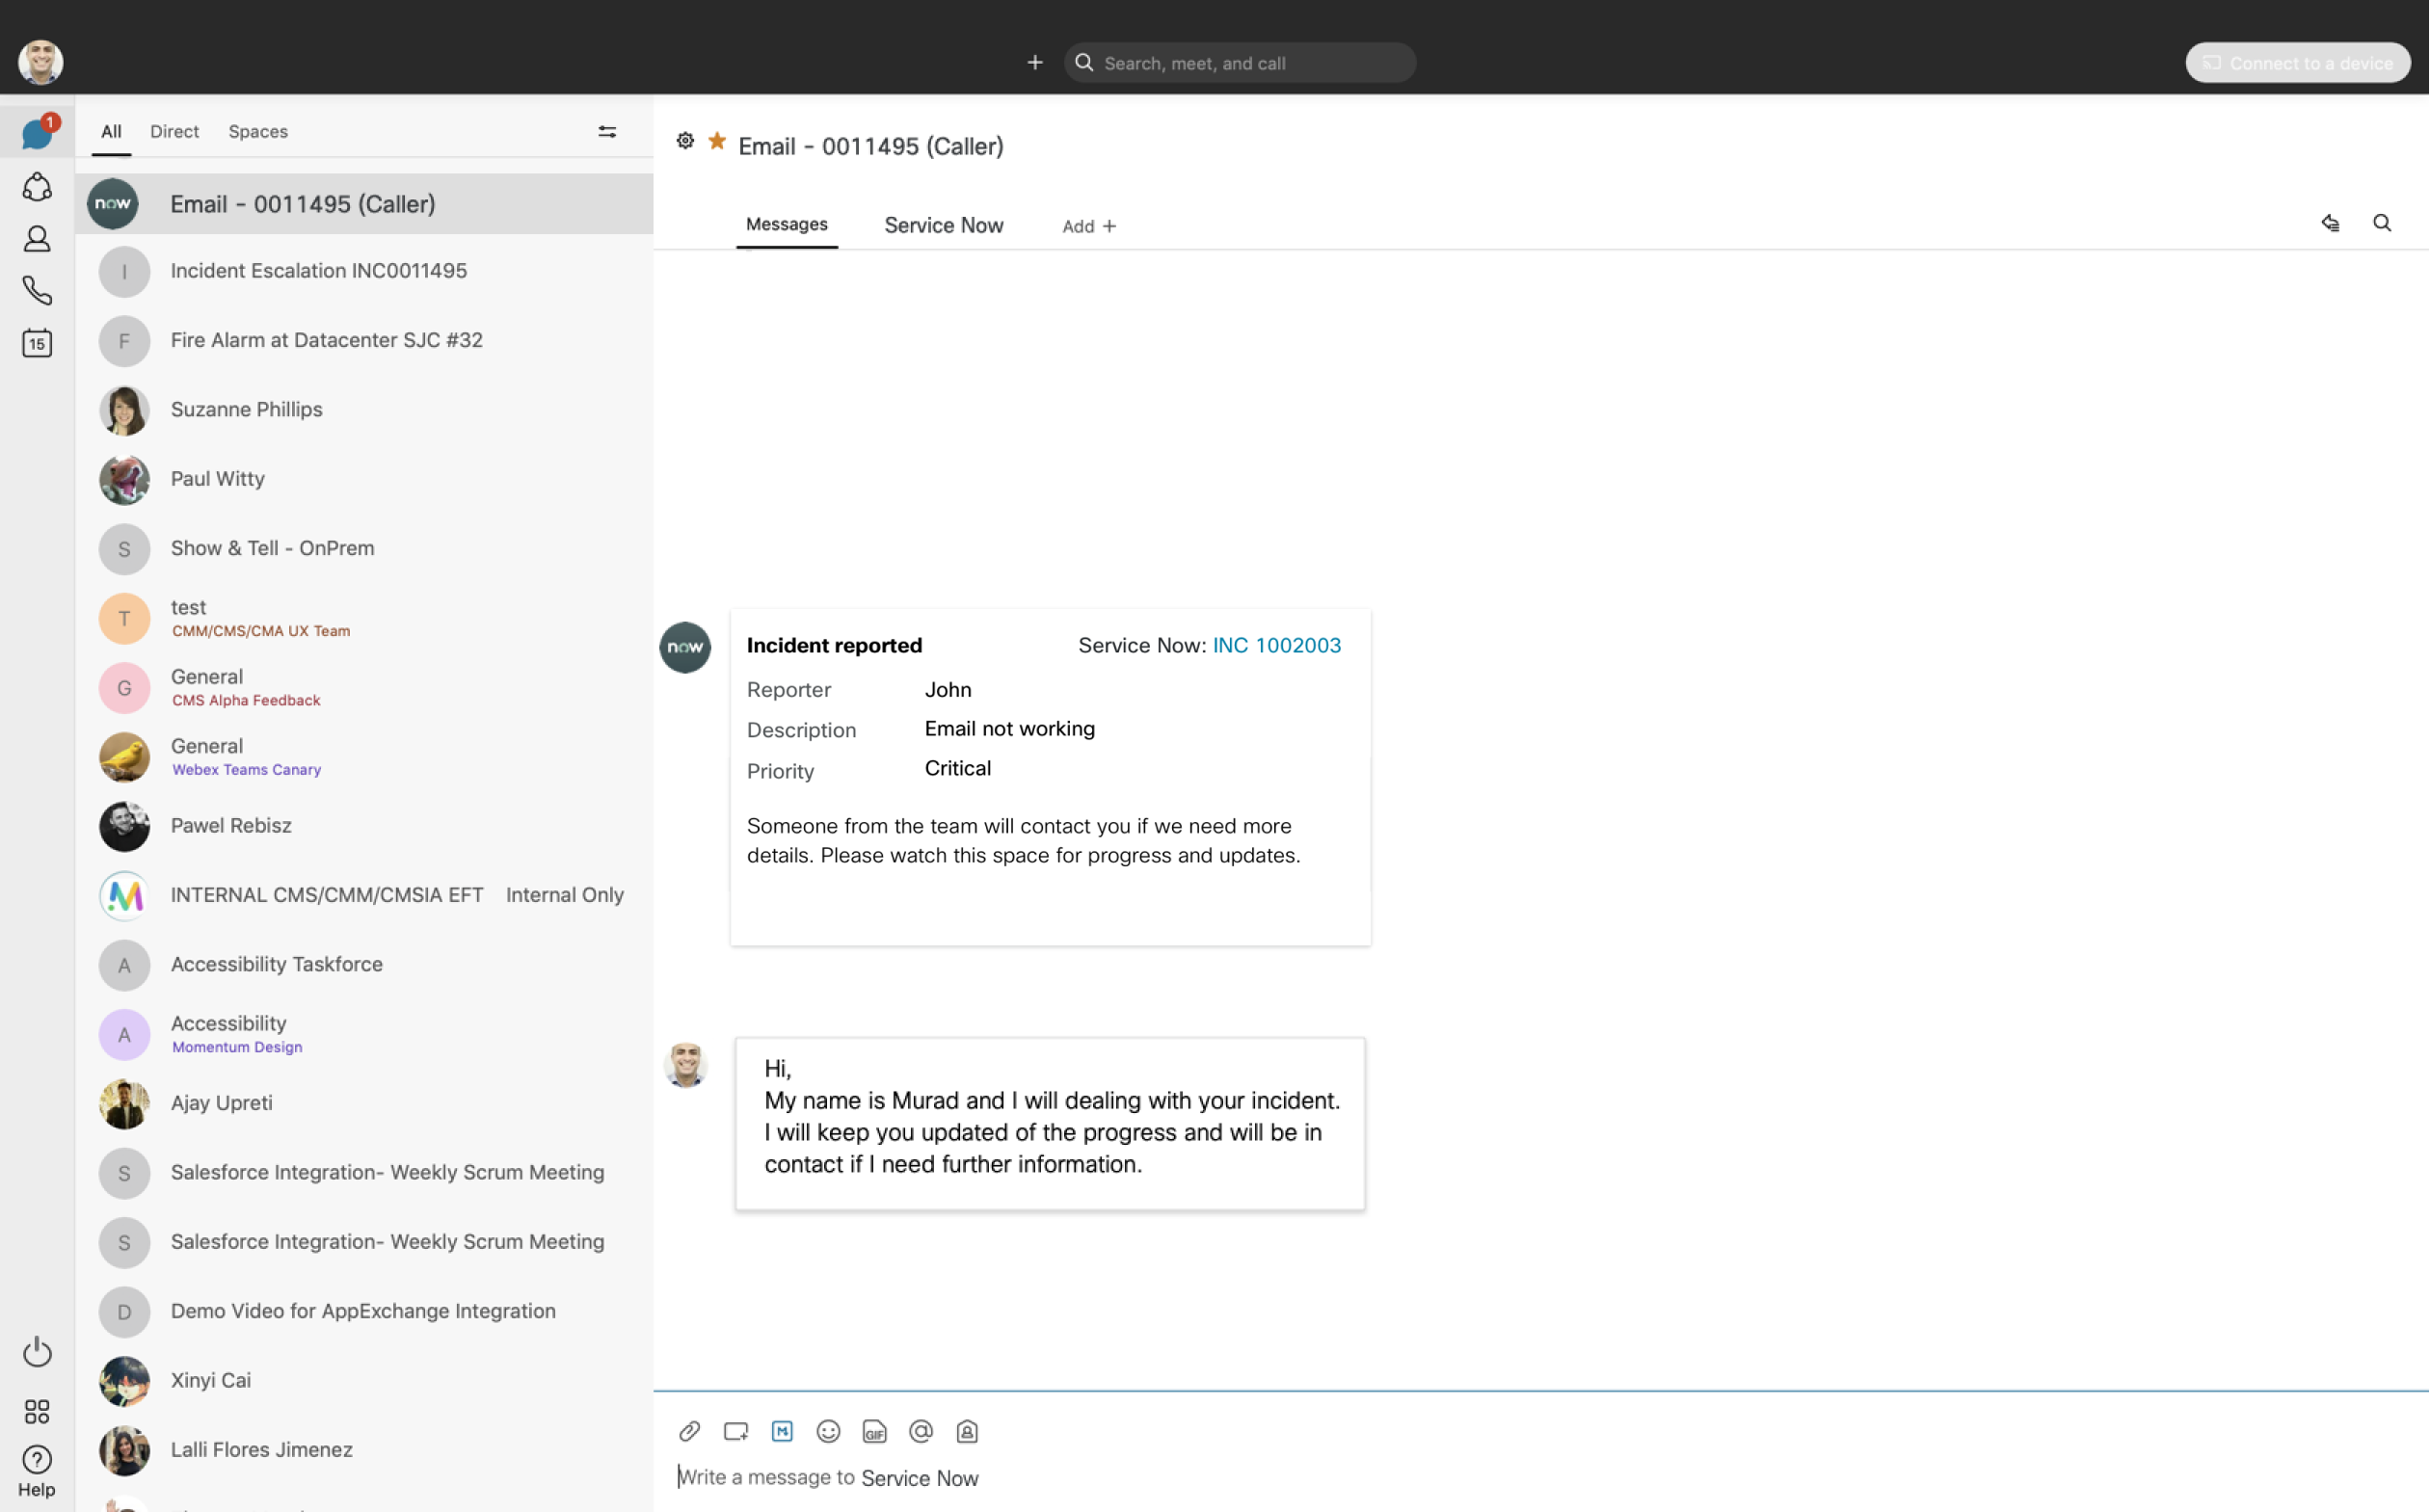Open the apps grid icon
The image size is (2430, 1512).
[37, 1411]
